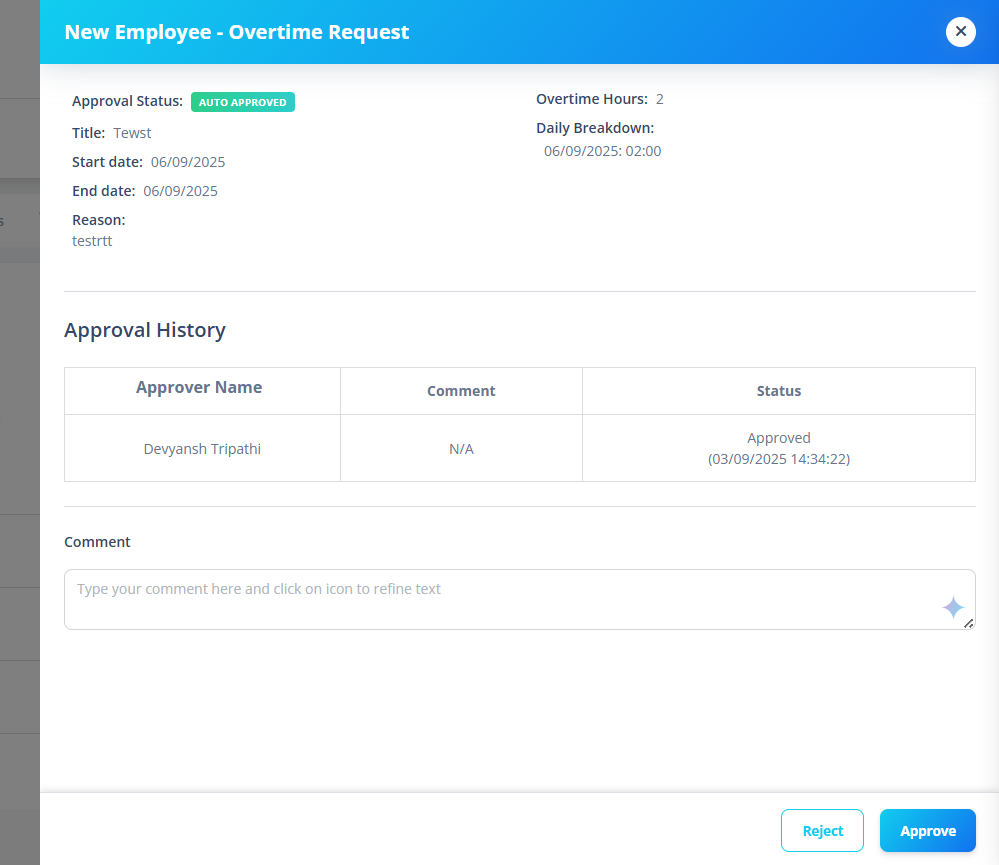Click the reason text testrtt
Viewport: 999px width, 865px height.
point(92,241)
